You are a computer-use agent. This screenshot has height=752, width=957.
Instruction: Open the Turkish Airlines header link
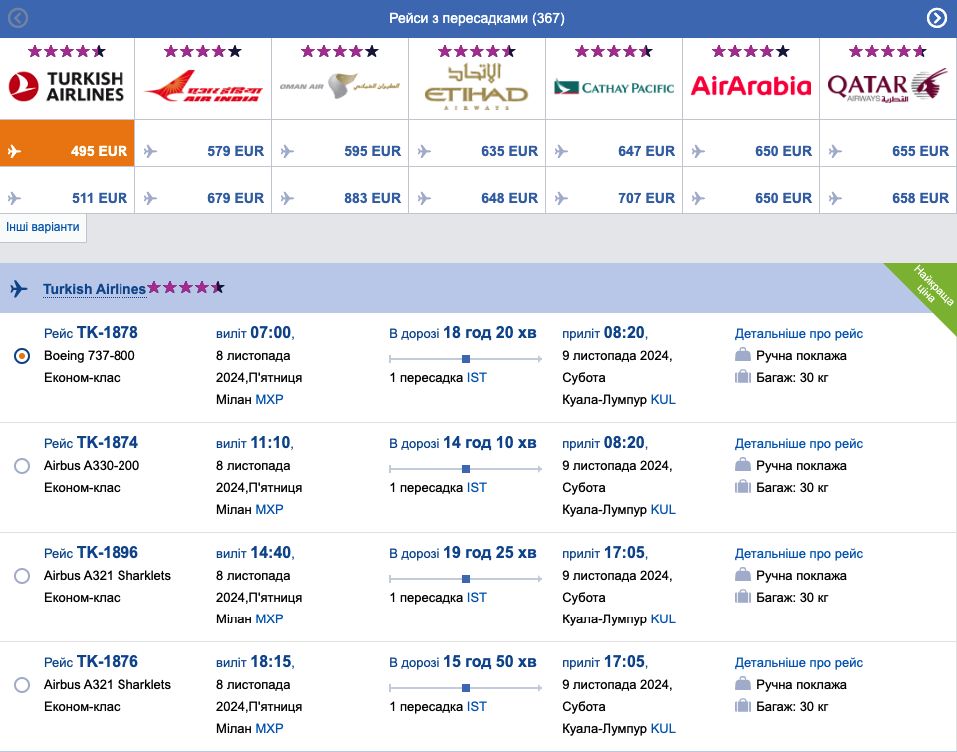tap(94, 289)
